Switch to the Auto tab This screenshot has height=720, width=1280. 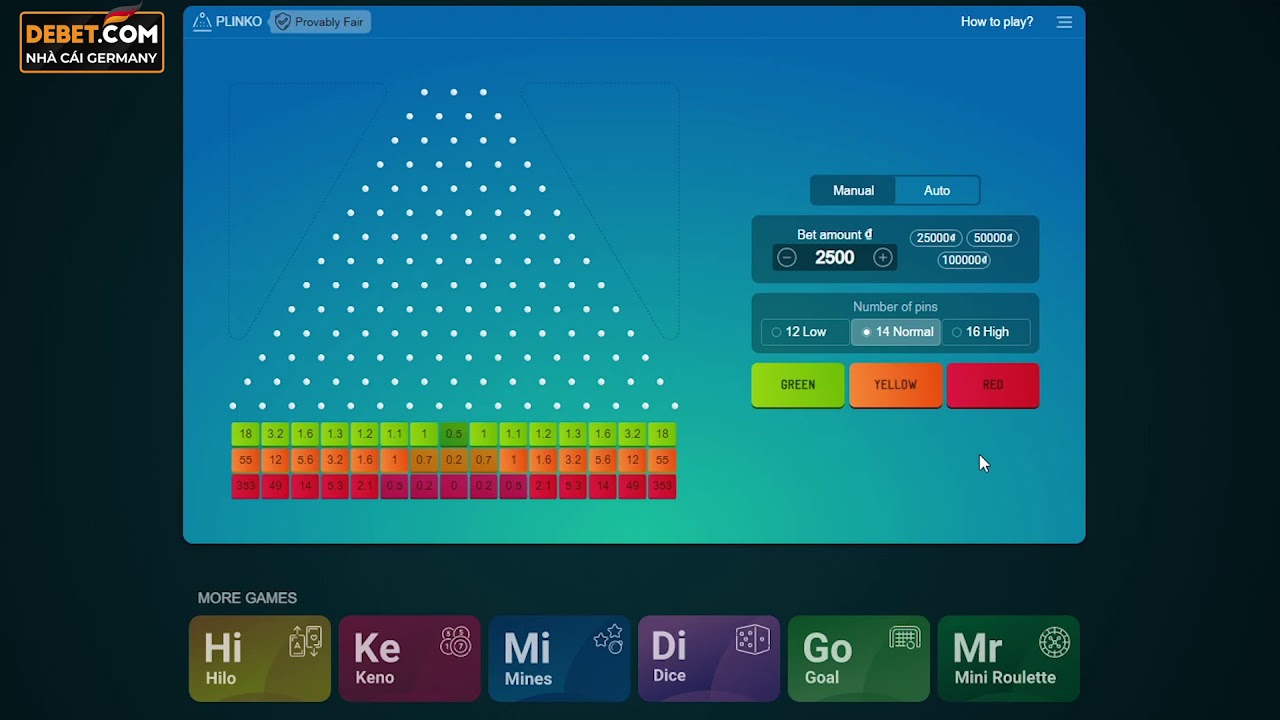pyautogui.click(x=937, y=190)
